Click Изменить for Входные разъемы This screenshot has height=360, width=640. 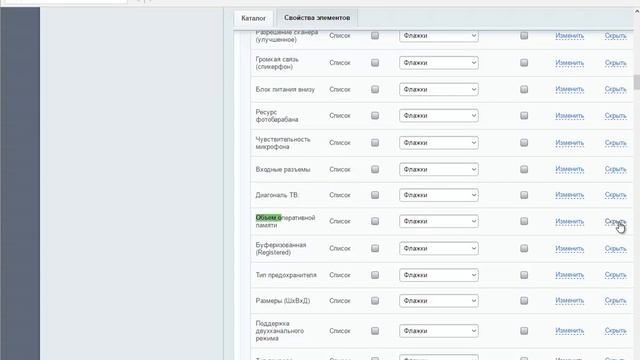pos(569,169)
